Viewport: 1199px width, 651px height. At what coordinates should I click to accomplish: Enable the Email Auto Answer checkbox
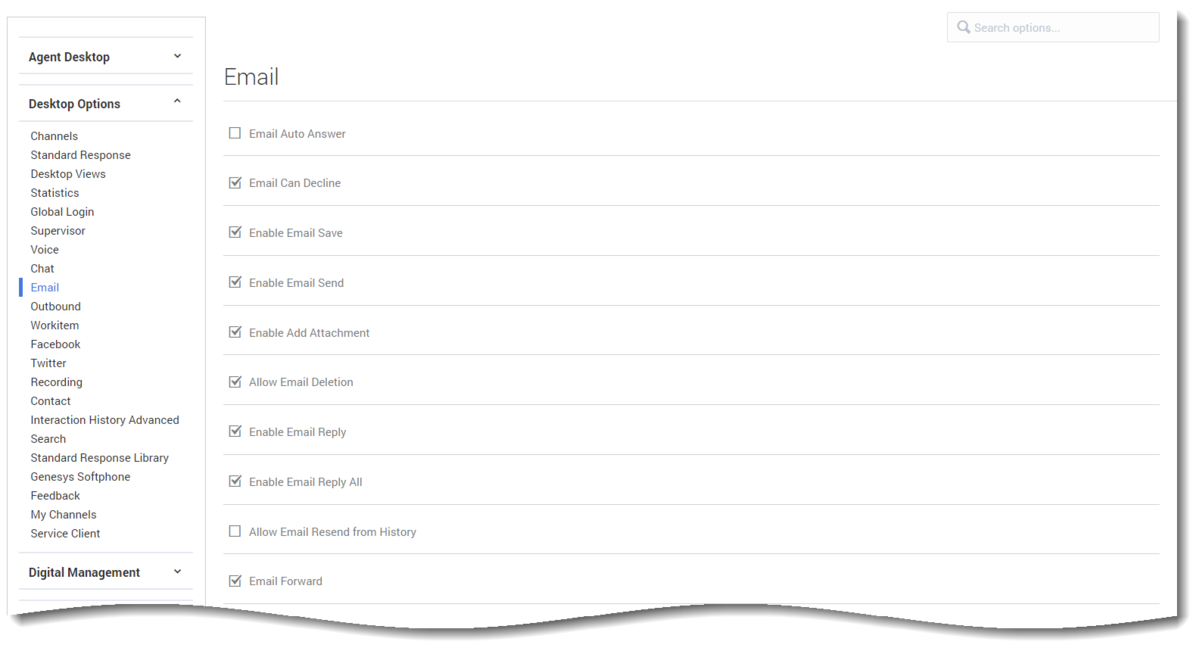point(235,133)
